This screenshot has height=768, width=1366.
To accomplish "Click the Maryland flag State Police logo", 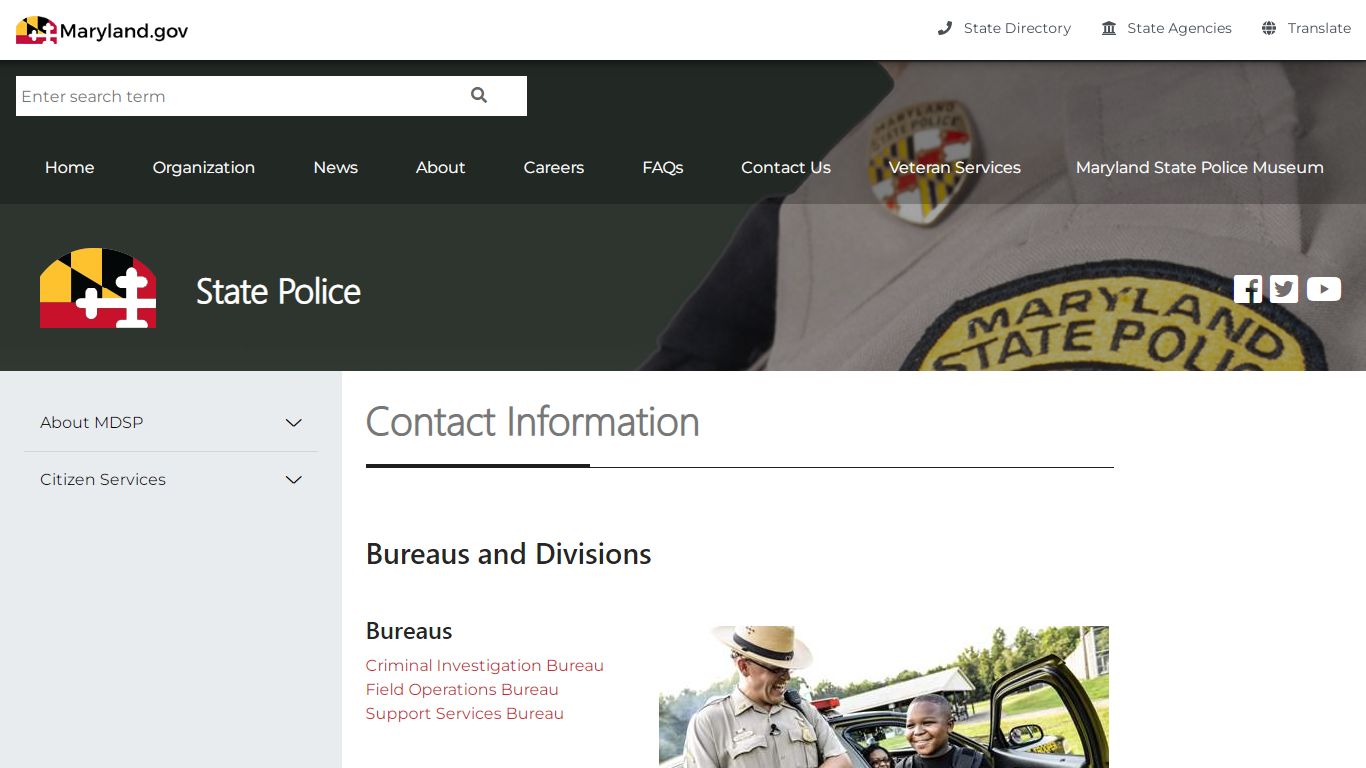I will pos(98,288).
